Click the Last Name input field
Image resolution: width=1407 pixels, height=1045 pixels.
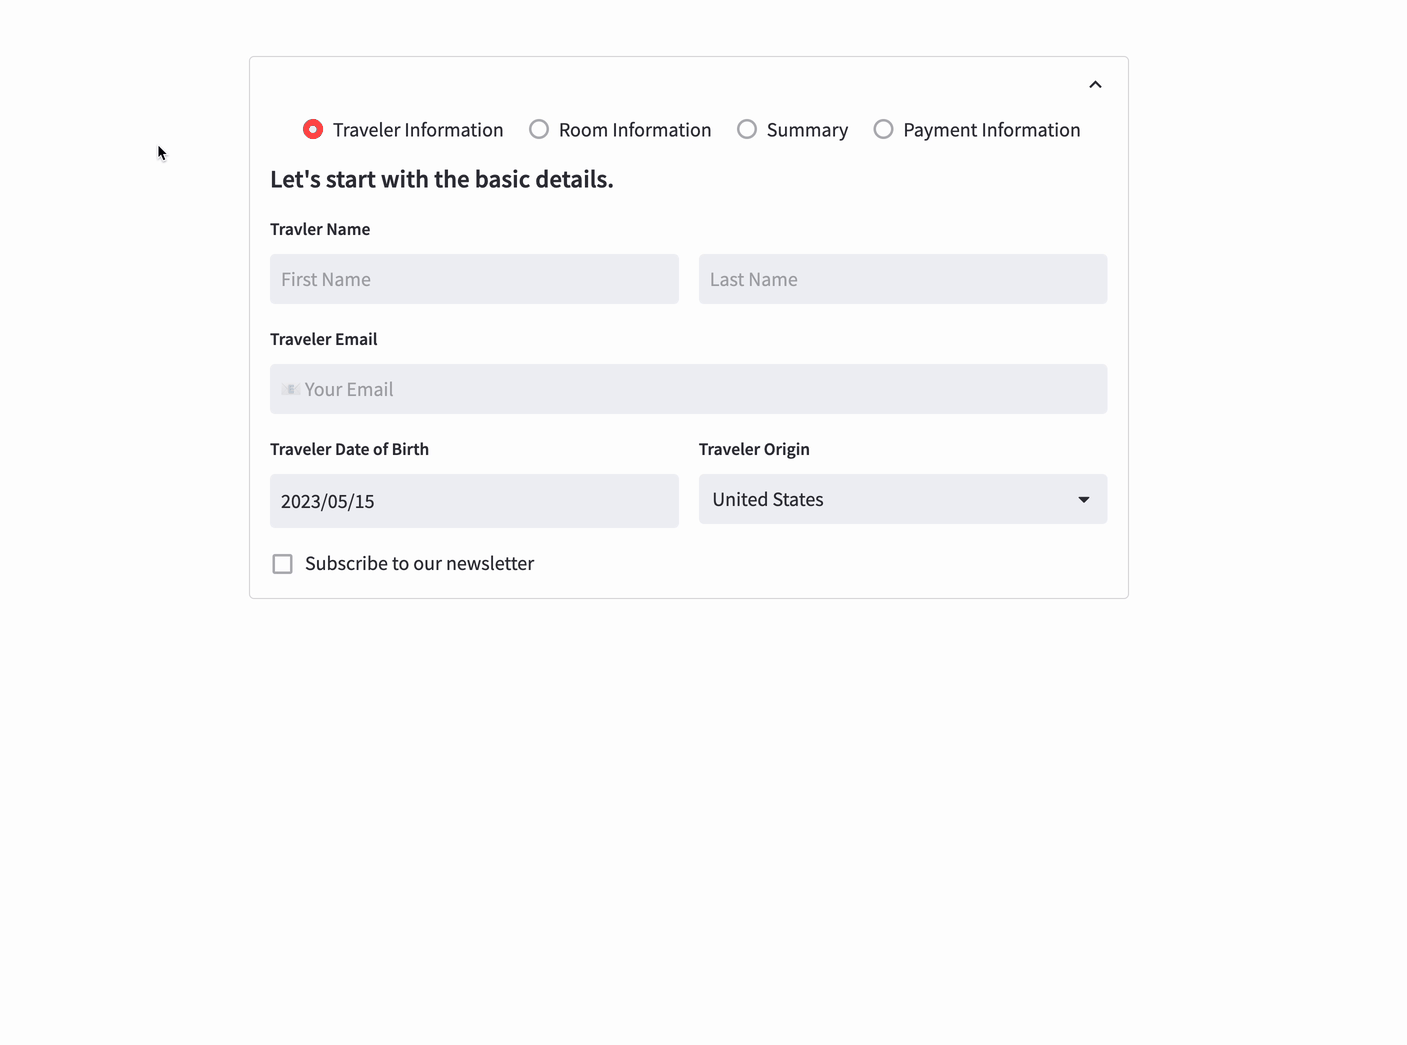coord(902,279)
